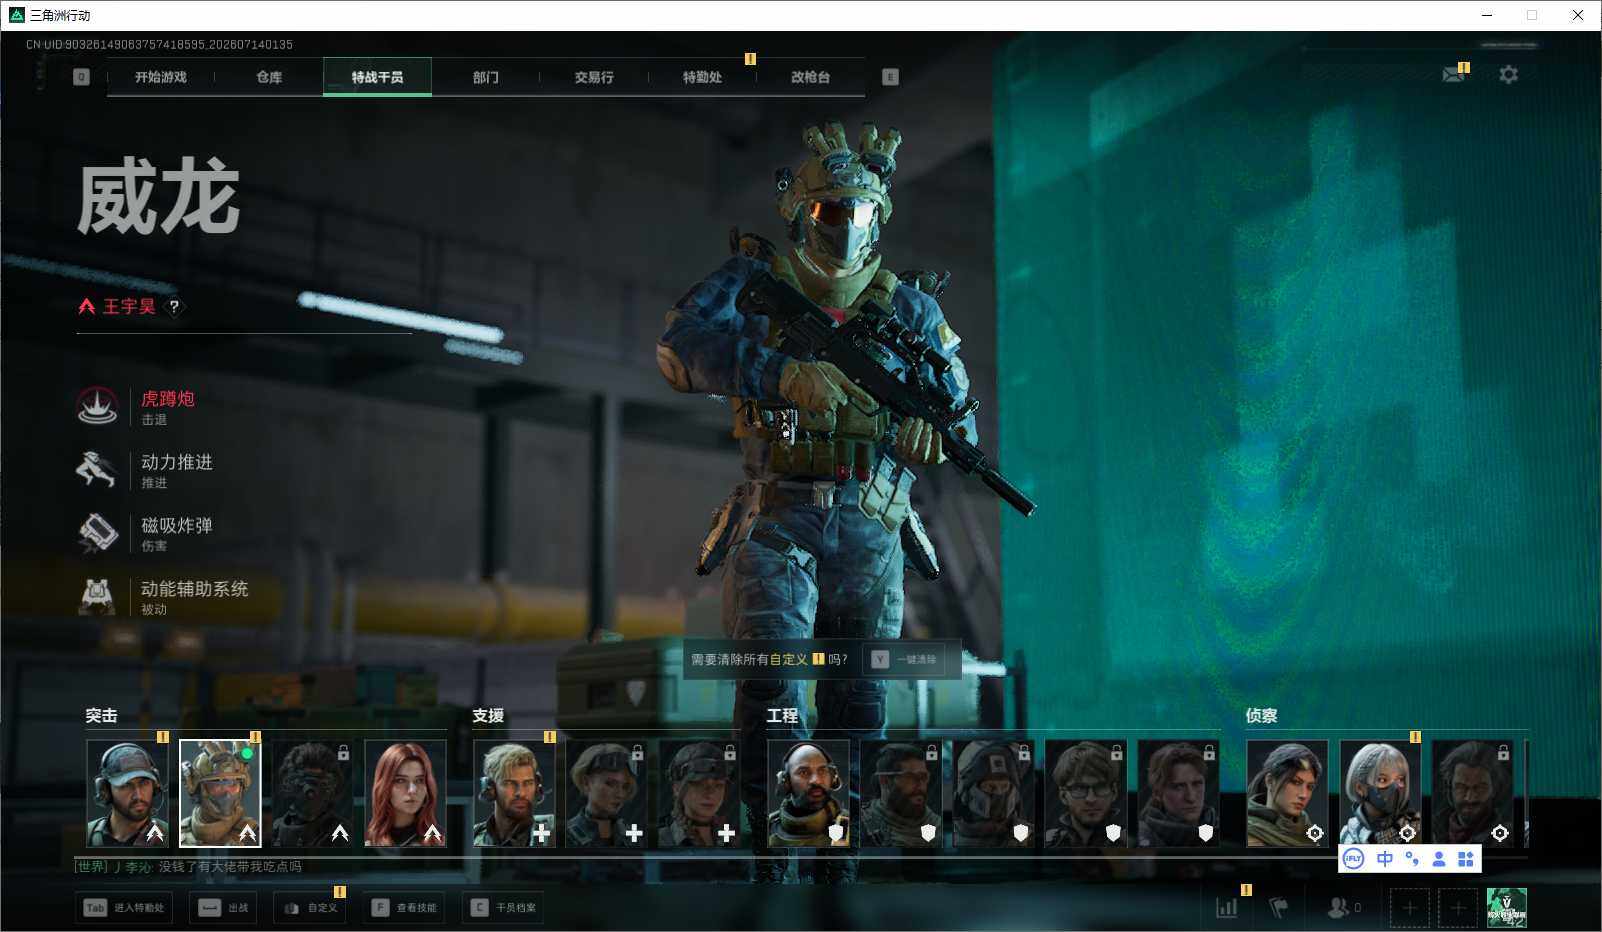Click the user account icon in IME bar
1602x932 pixels.
[1439, 859]
